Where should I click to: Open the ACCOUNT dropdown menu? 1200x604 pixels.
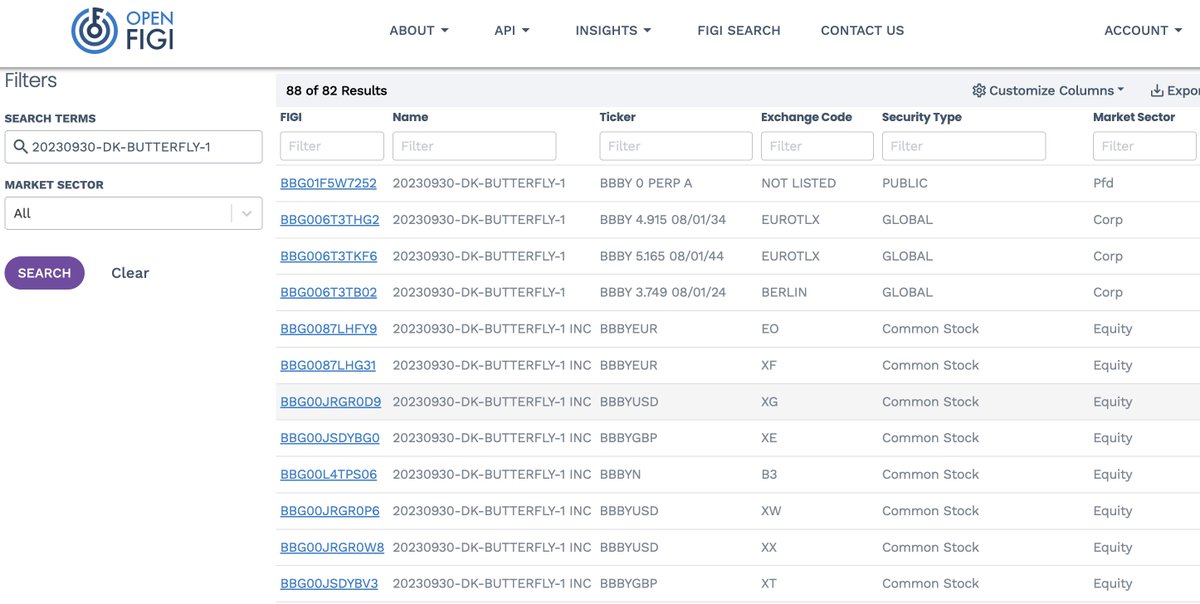[1143, 30]
